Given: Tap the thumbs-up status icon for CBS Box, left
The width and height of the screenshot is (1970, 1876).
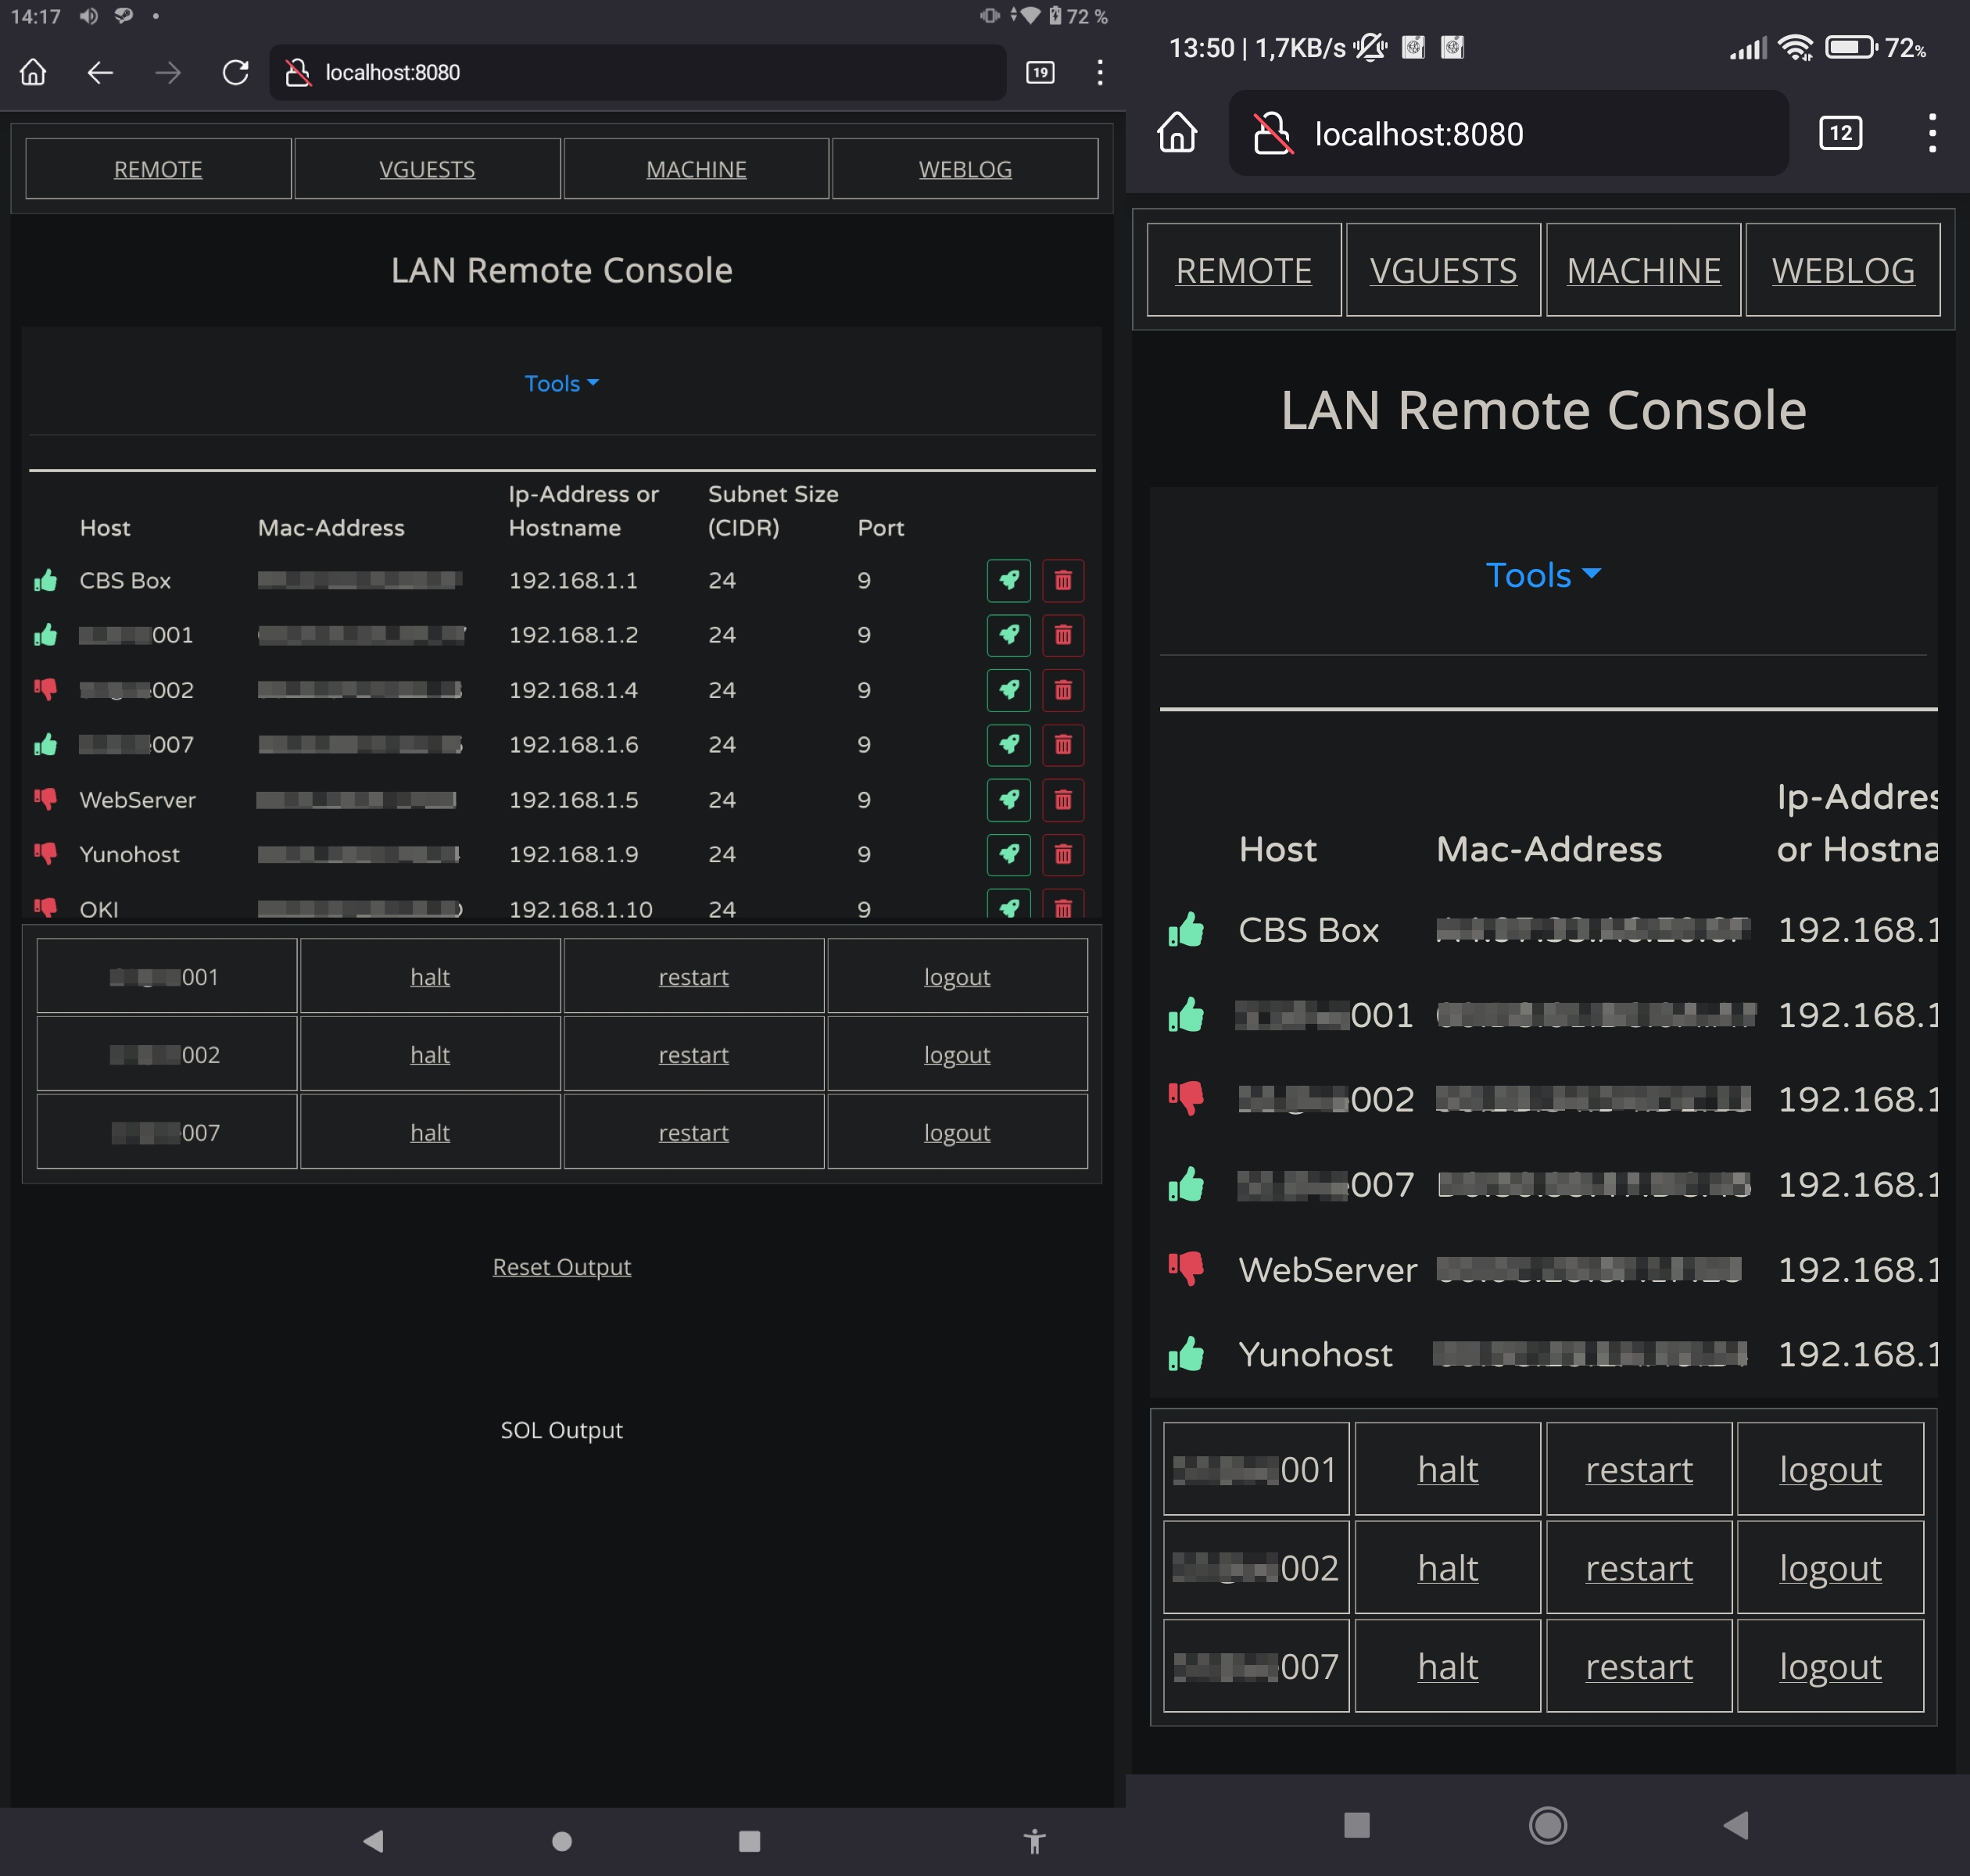Looking at the screenshot, I should click(45, 580).
